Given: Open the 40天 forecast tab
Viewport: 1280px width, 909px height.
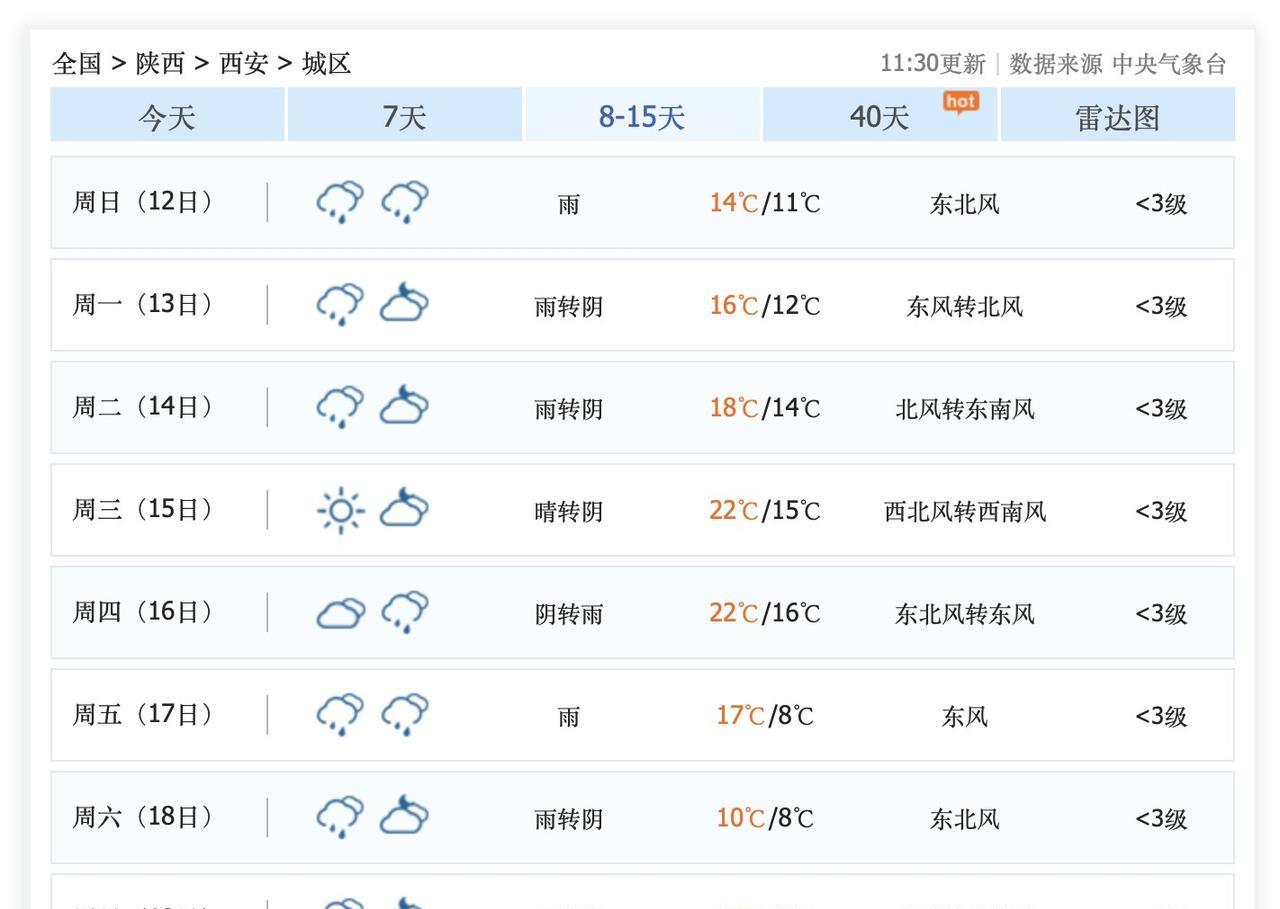Looking at the screenshot, I should [x=879, y=116].
